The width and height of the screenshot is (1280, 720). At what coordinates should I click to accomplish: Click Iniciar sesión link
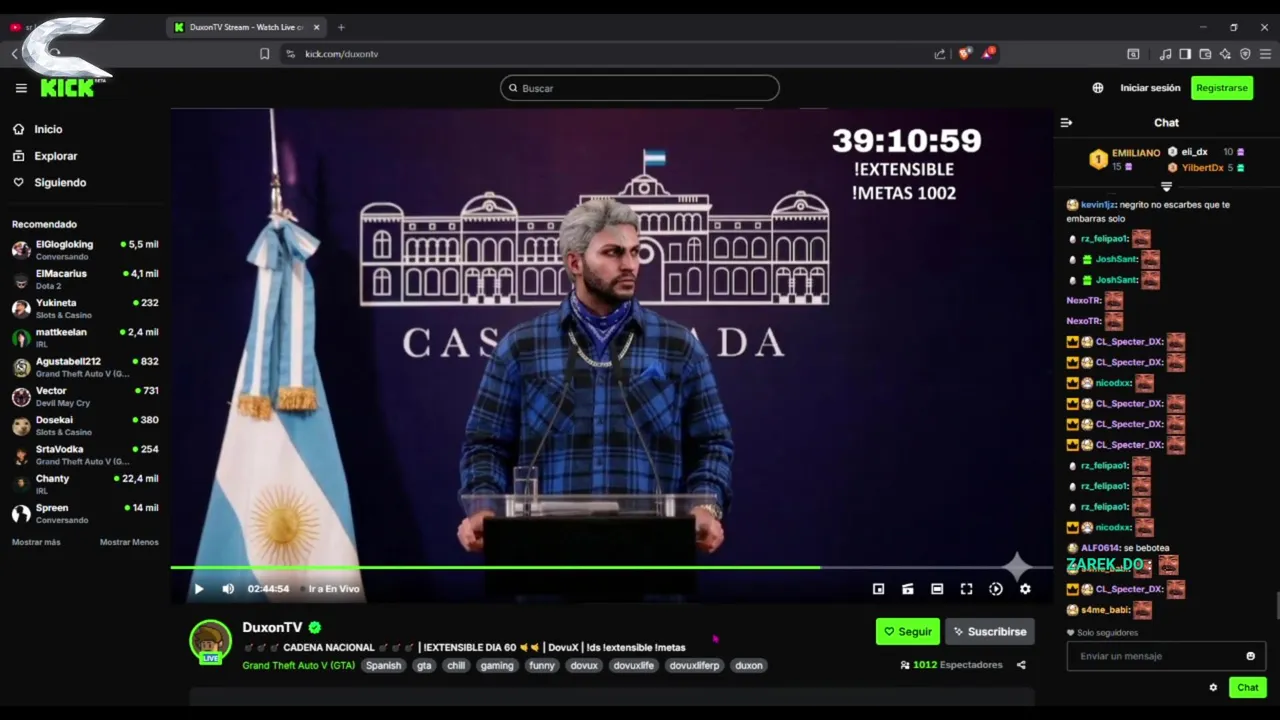point(1150,88)
